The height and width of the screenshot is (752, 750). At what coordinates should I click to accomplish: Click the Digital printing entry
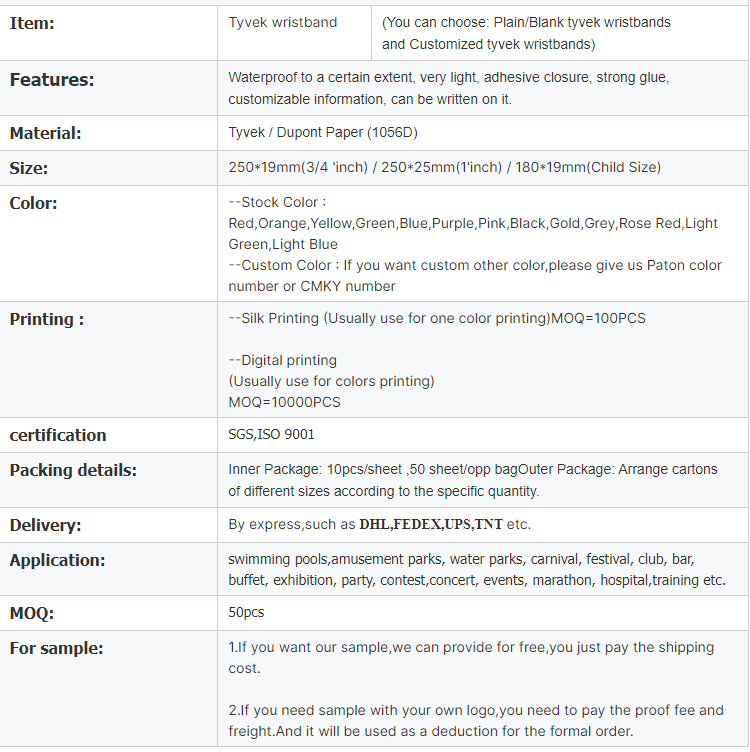[x=282, y=360]
